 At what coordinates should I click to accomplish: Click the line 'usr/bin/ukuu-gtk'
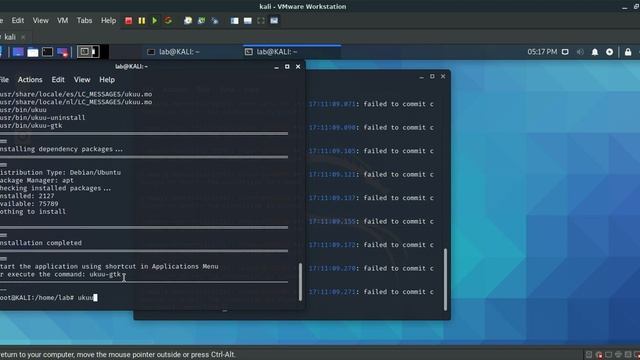pos(31,125)
